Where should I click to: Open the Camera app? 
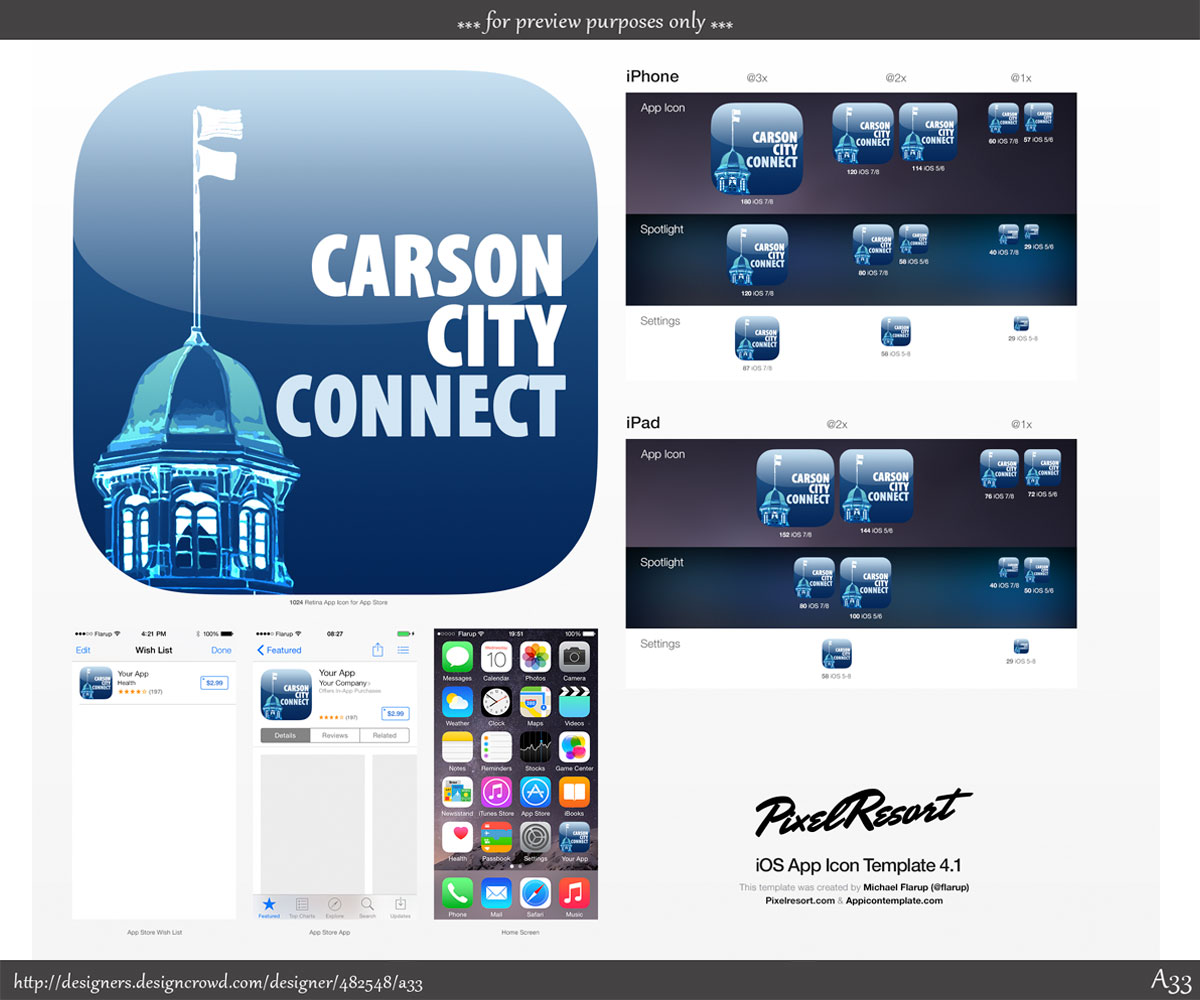(574, 657)
